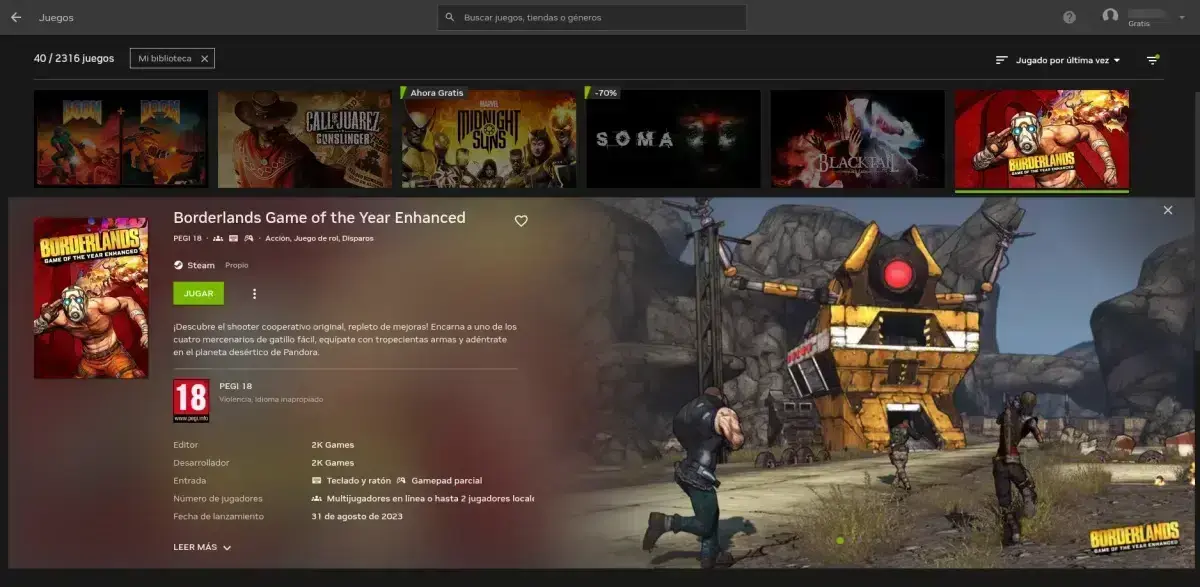Click the search magnifier icon
This screenshot has height=587, width=1200.
[x=450, y=17]
